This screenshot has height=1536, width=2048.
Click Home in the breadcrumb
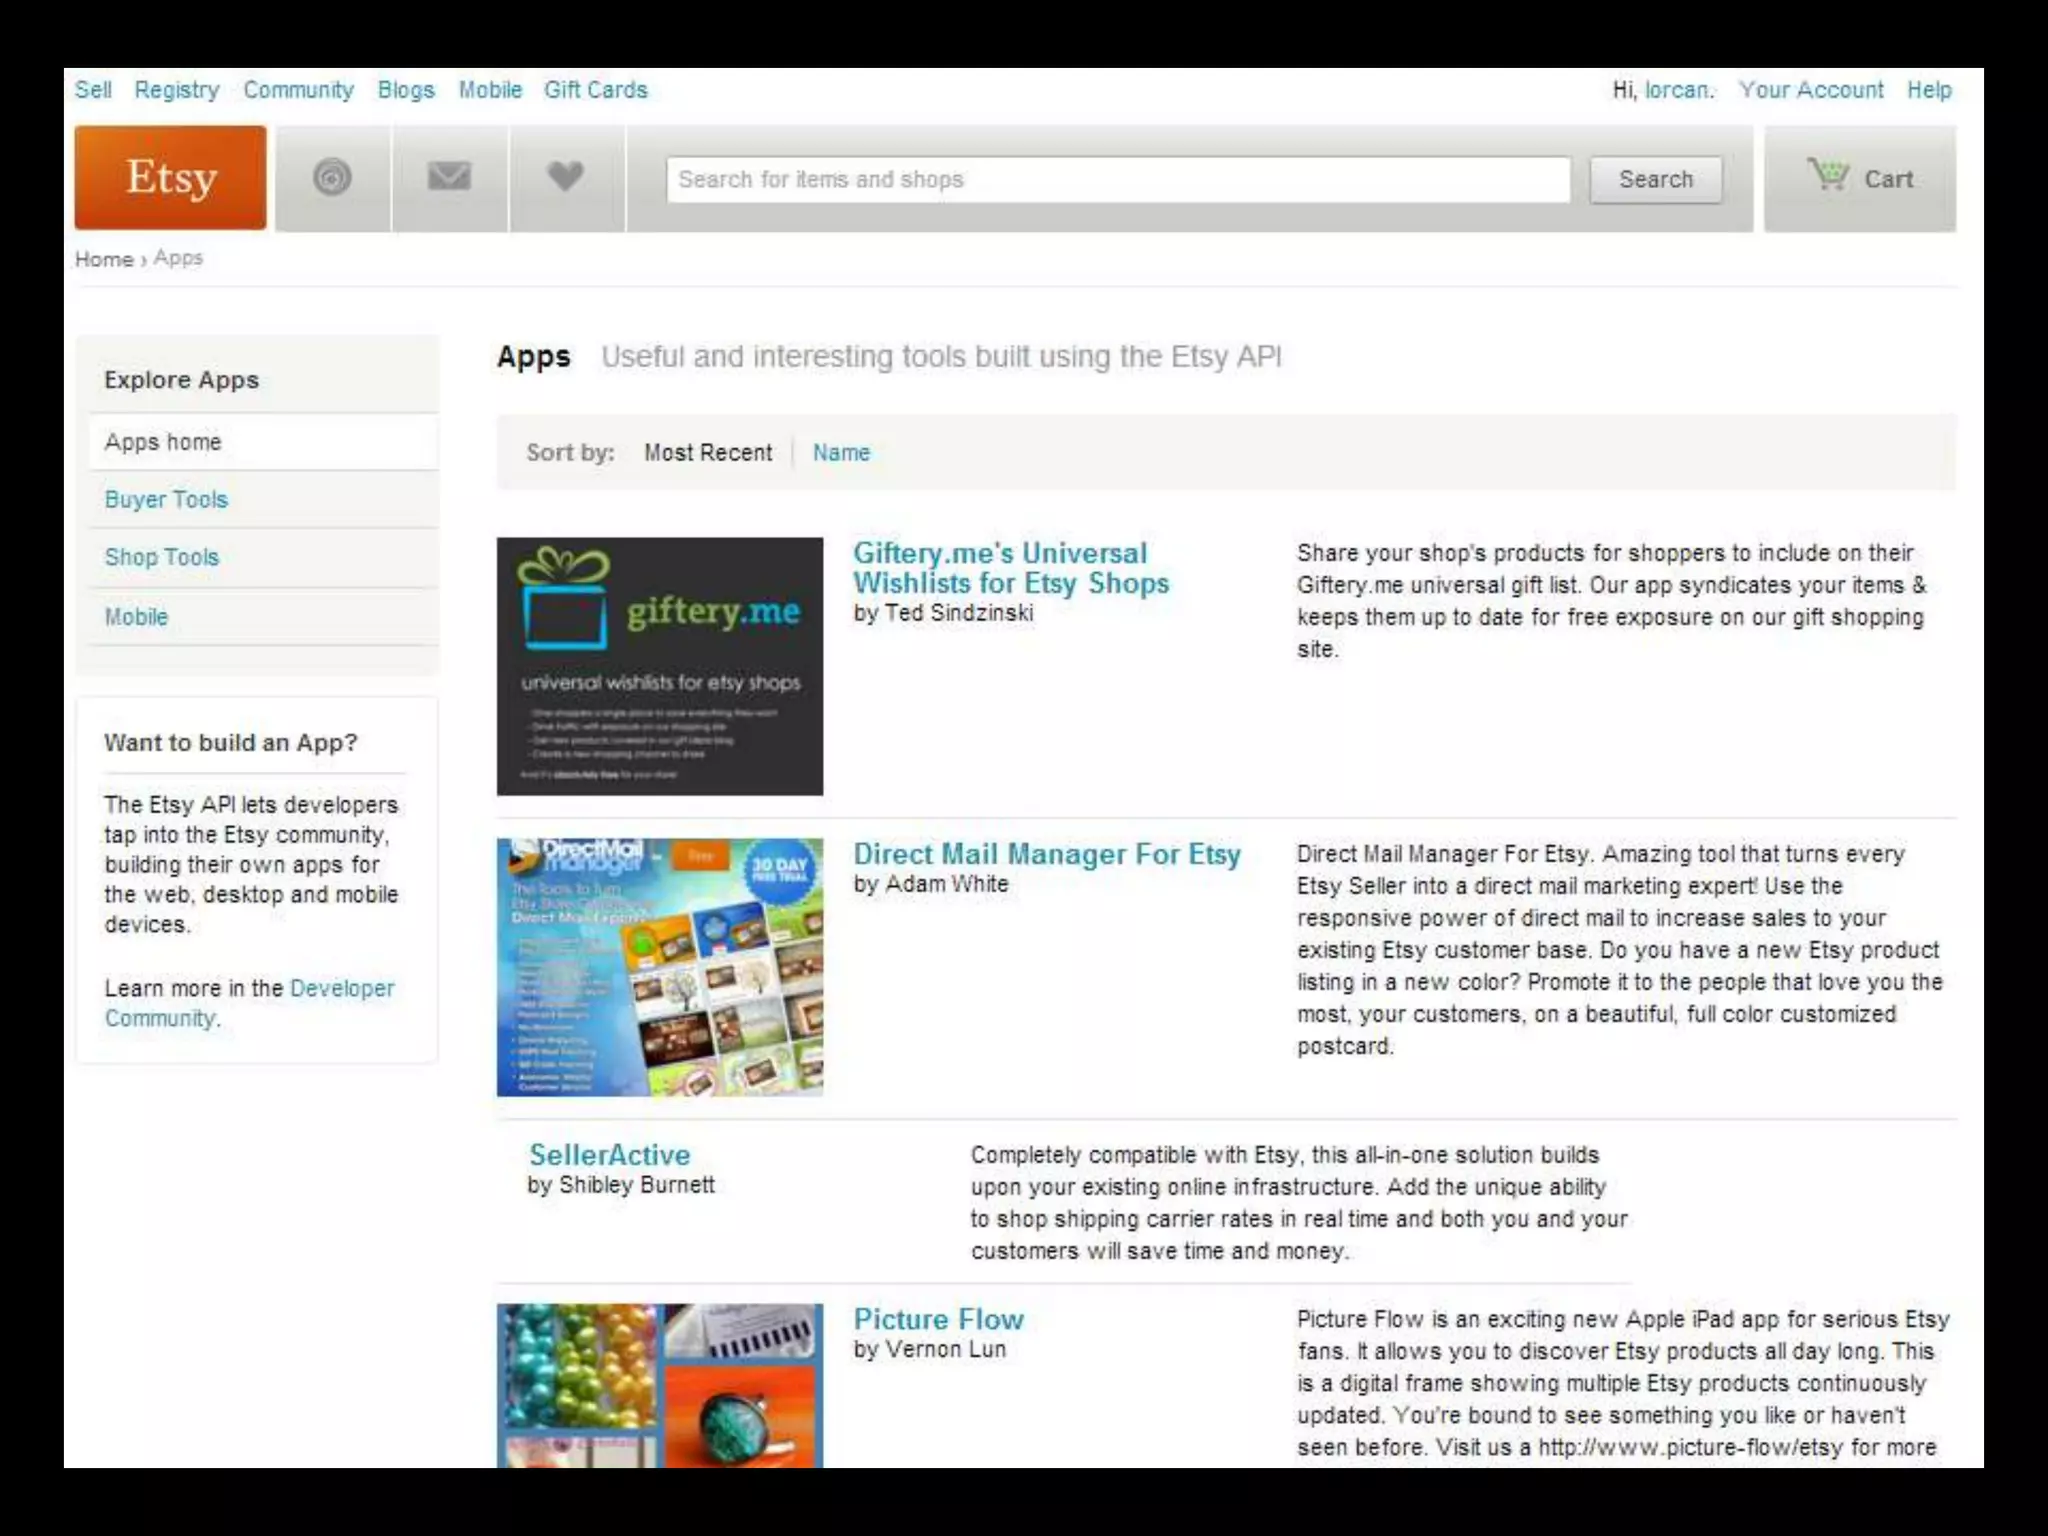(x=104, y=259)
